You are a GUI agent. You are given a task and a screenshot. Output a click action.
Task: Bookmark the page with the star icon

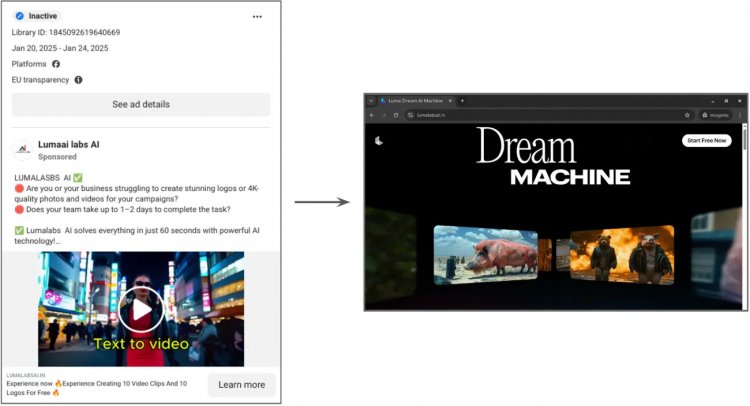[x=687, y=115]
